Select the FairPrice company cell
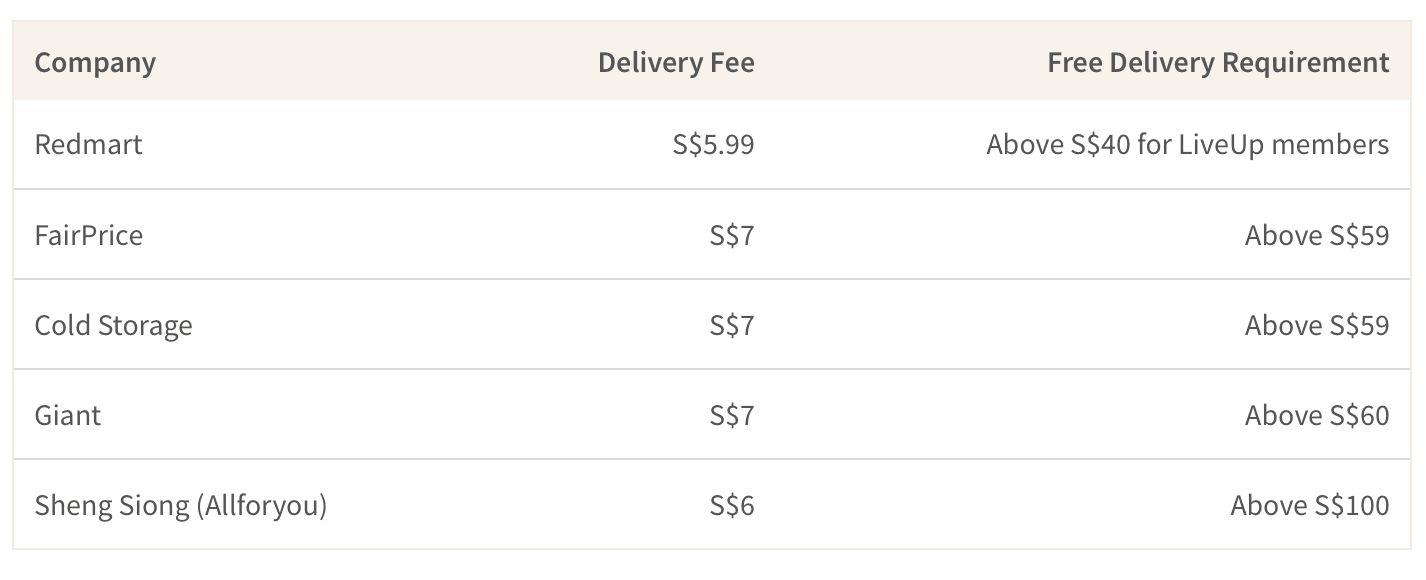This screenshot has width=1426, height=580. (x=89, y=235)
